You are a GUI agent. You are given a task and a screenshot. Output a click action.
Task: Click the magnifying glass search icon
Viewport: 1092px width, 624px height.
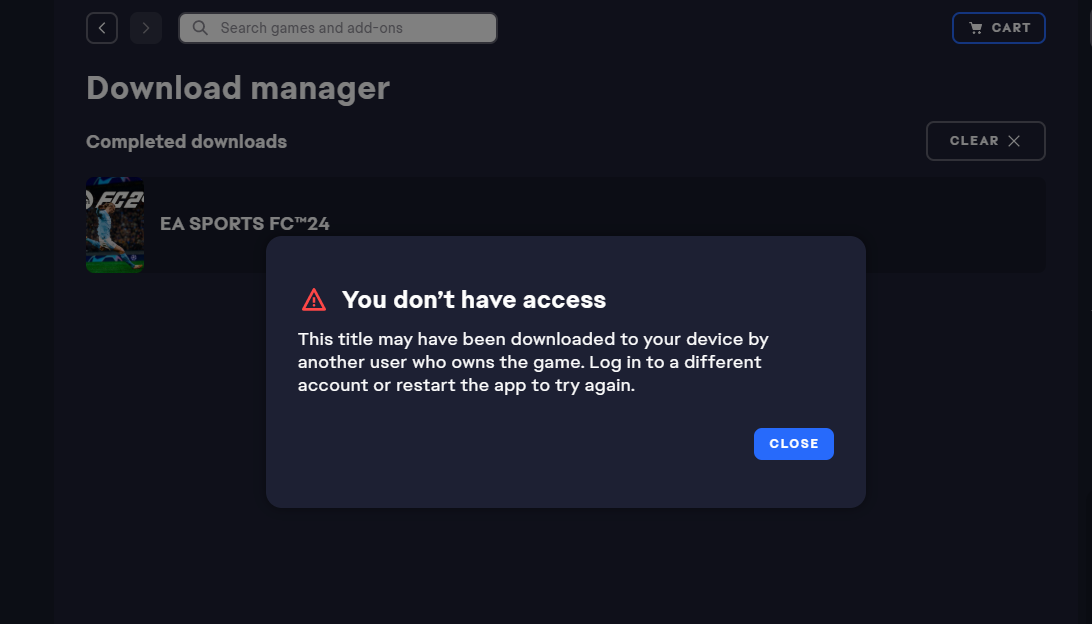coord(200,28)
